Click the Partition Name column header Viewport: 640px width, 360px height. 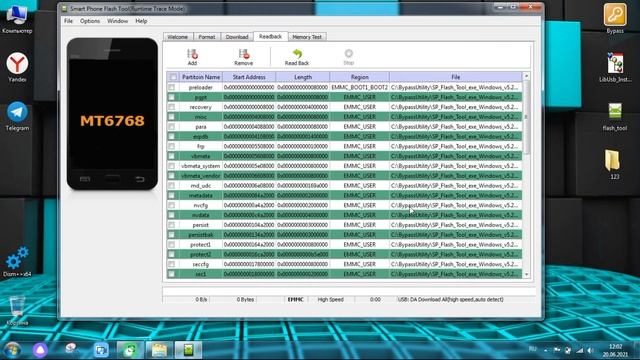coord(201,77)
